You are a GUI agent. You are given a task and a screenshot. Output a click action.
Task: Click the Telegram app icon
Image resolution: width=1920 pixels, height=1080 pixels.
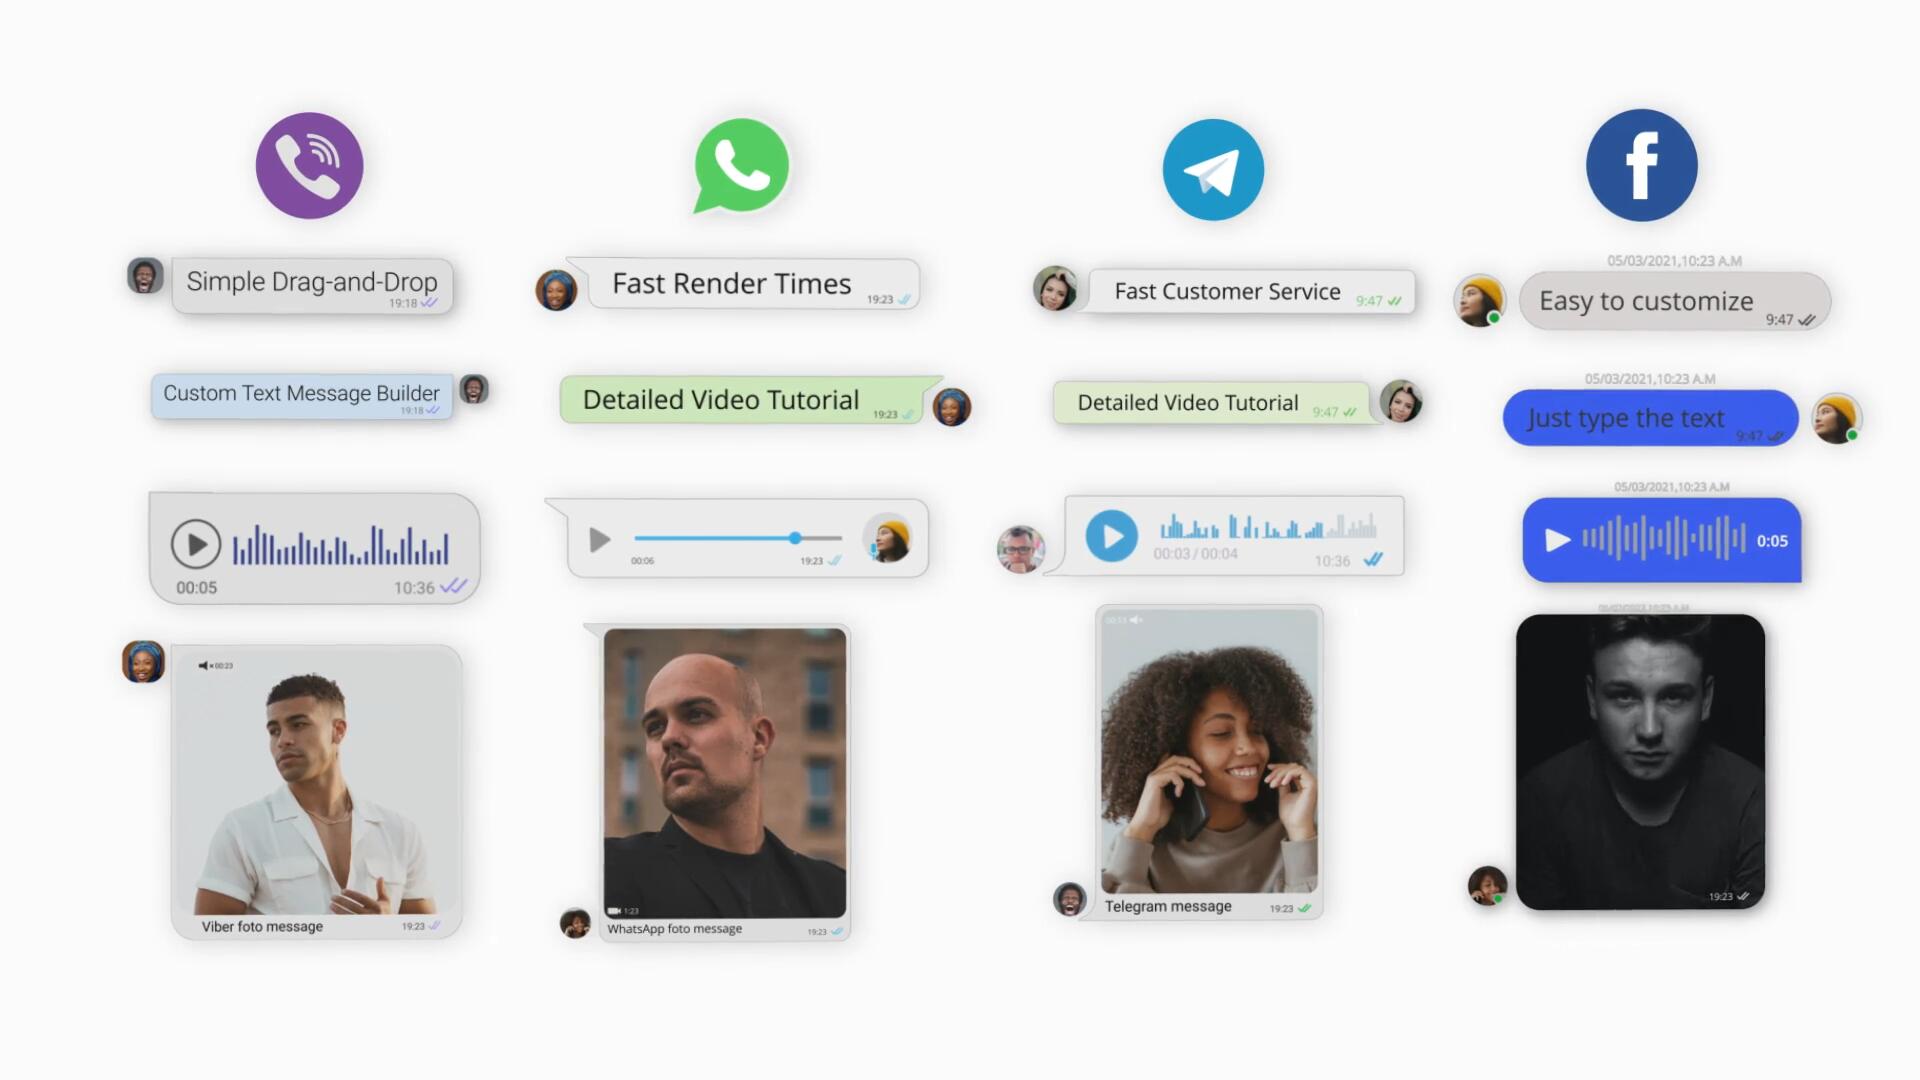[x=1212, y=166]
